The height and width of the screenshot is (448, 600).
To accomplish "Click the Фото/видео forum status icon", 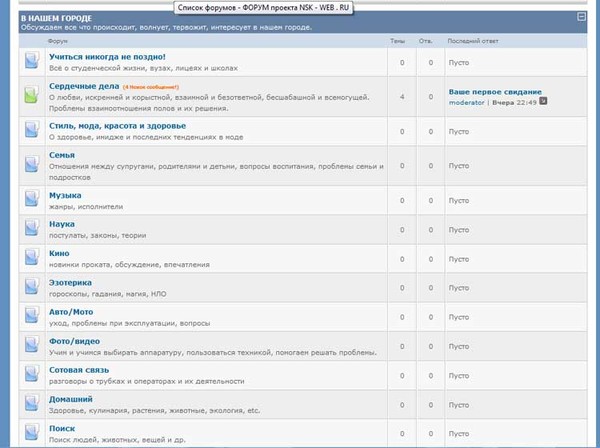I will [32, 344].
